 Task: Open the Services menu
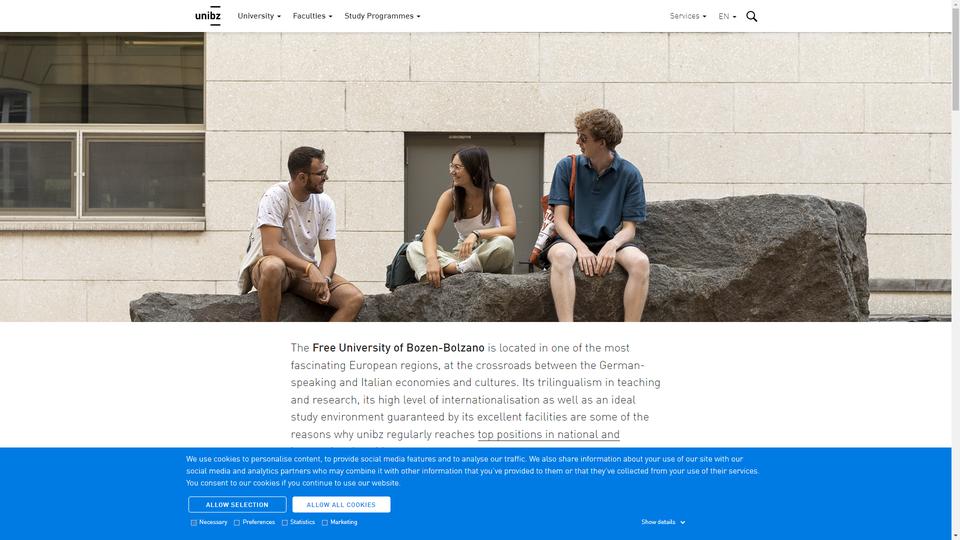pos(688,17)
